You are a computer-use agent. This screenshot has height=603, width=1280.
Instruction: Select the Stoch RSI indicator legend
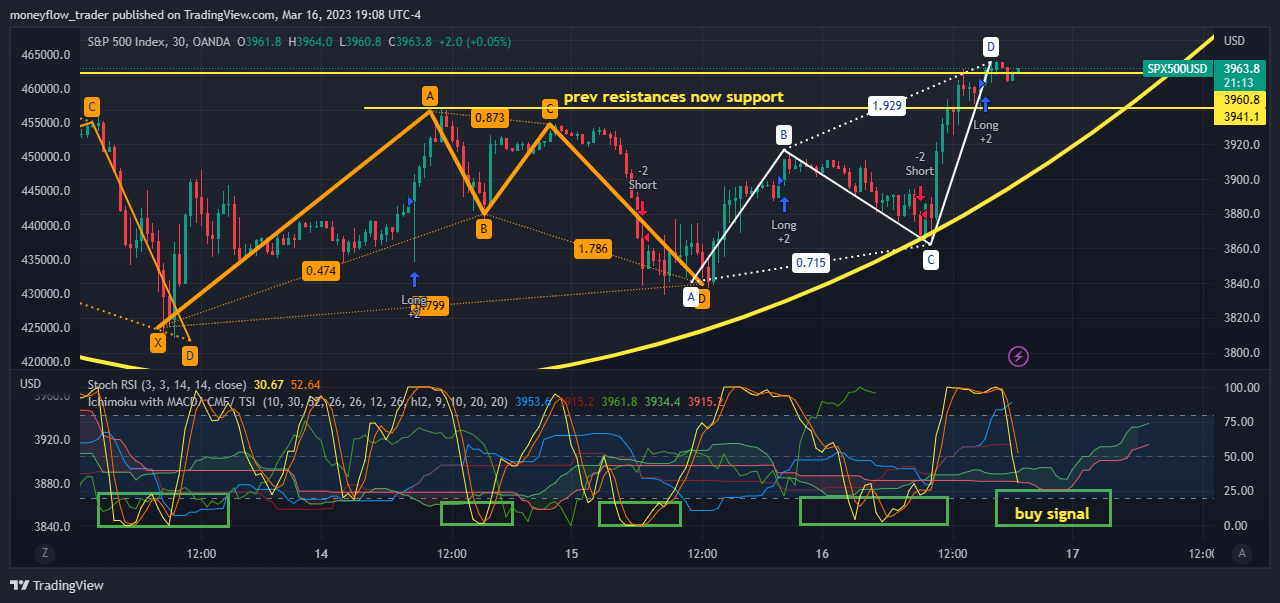pos(167,383)
